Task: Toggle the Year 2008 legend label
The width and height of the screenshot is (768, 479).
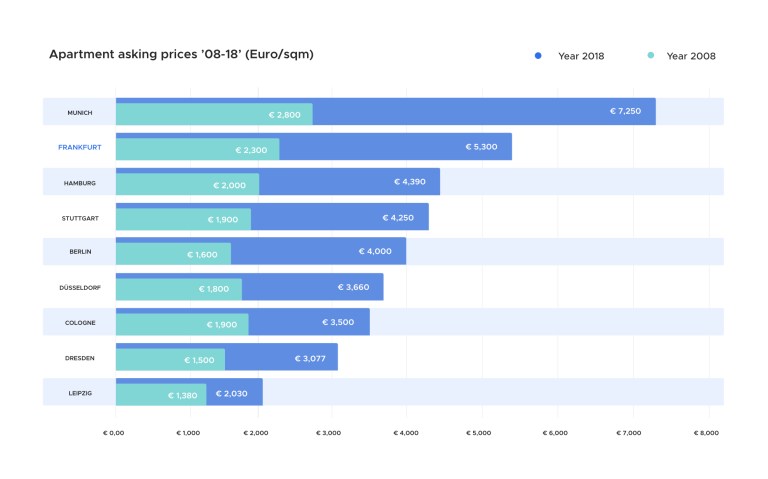Action: (x=691, y=56)
